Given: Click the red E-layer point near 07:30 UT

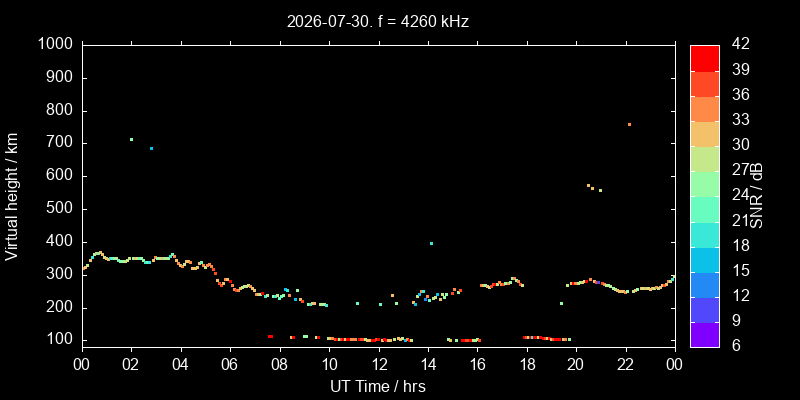Looking at the screenshot, I should [x=270, y=336].
